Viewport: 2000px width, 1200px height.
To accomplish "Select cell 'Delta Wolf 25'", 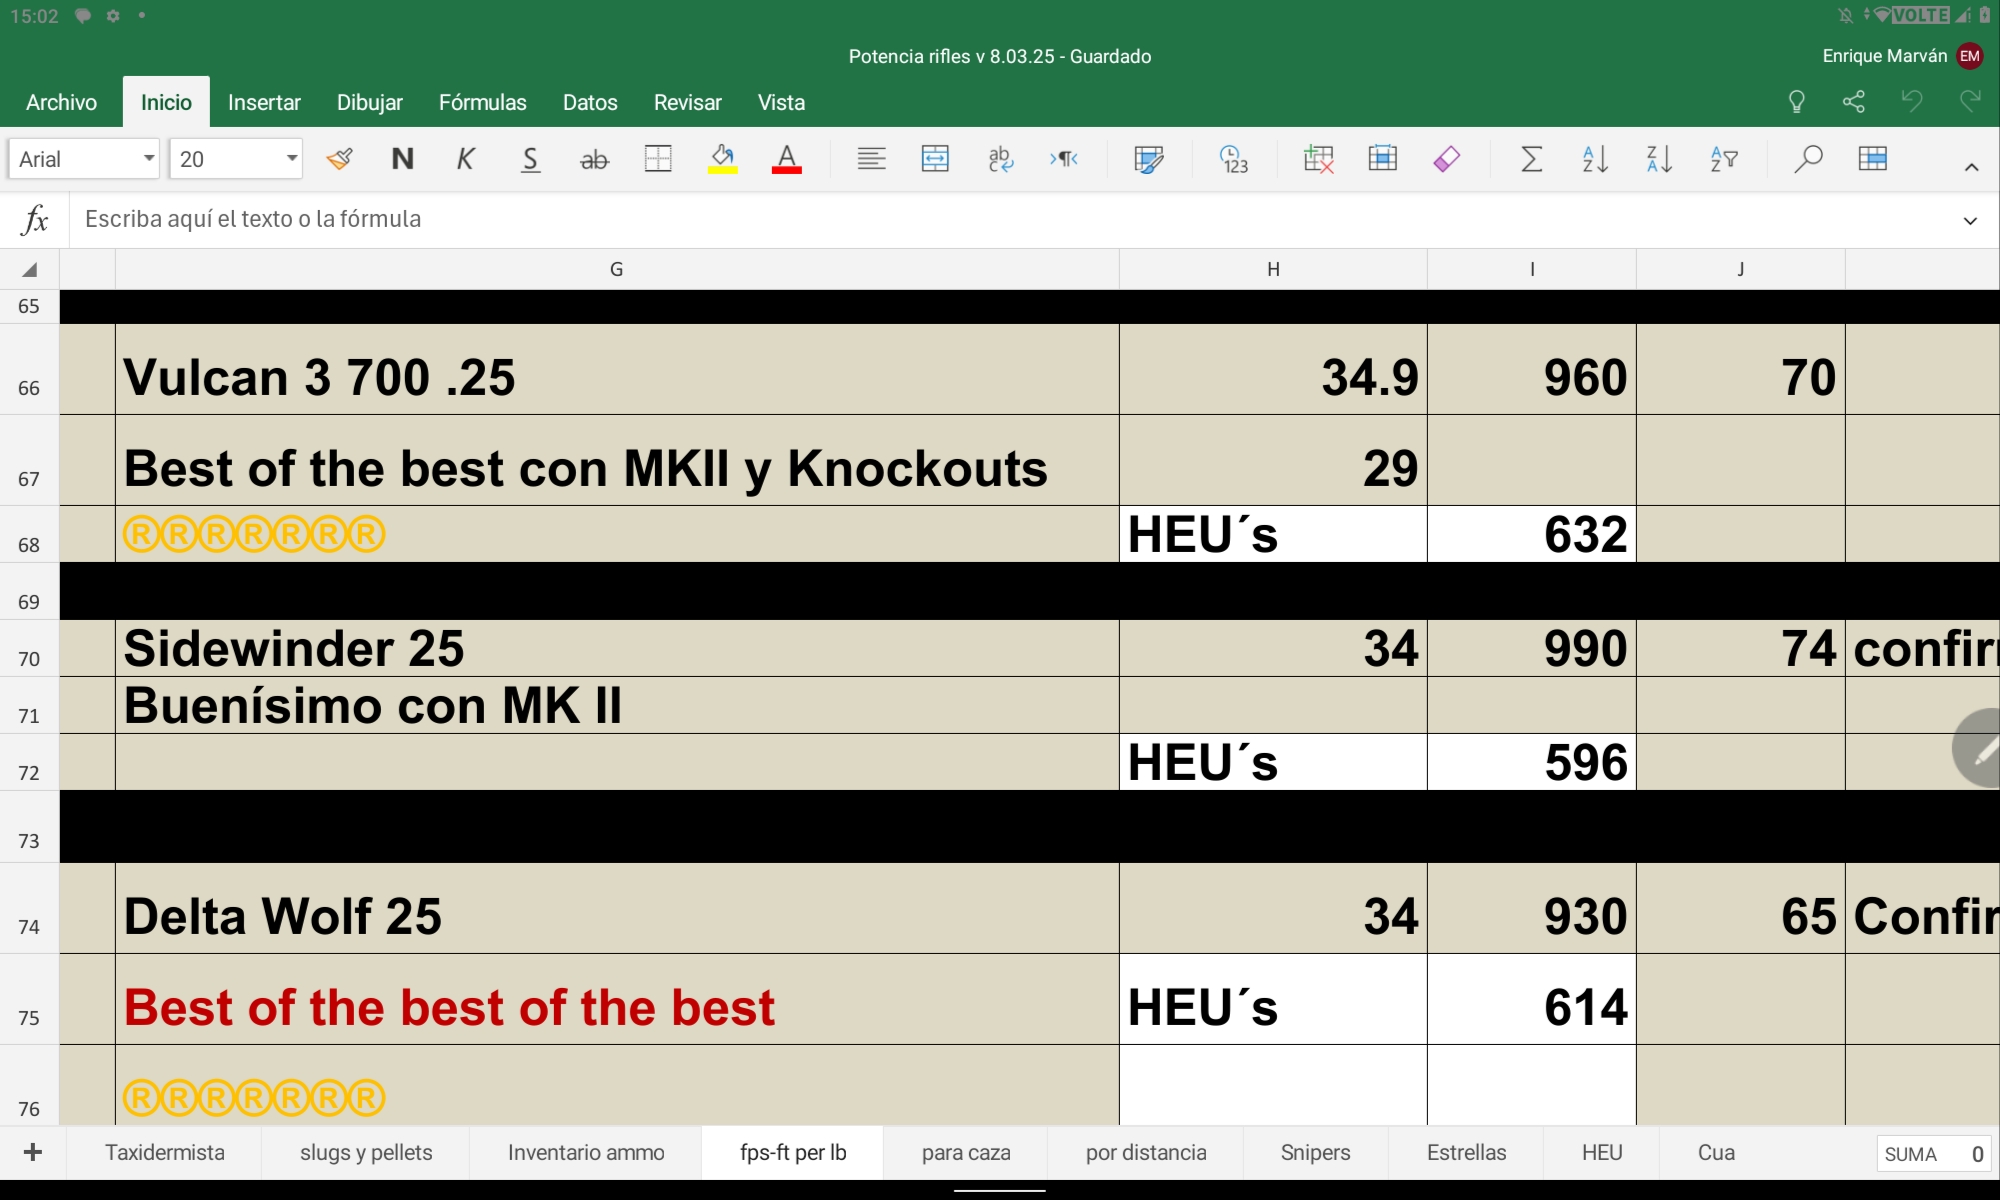I will point(617,908).
